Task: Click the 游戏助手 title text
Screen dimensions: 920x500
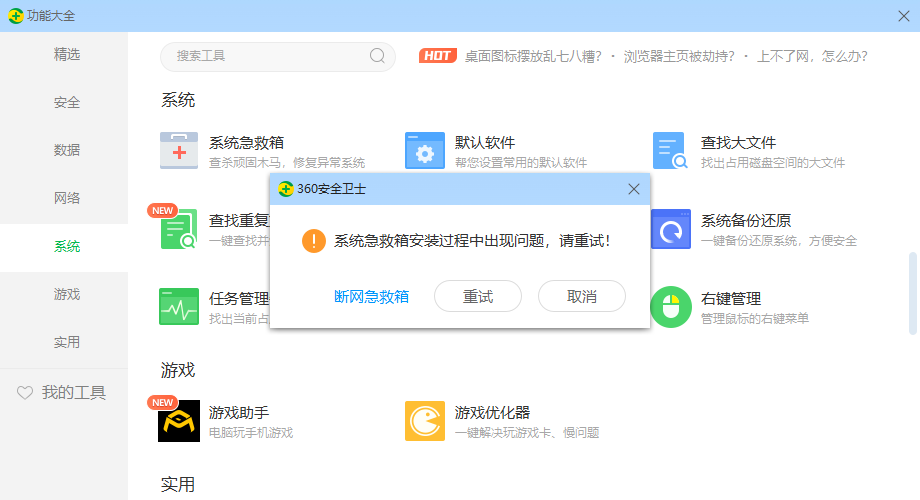Action: point(239,413)
